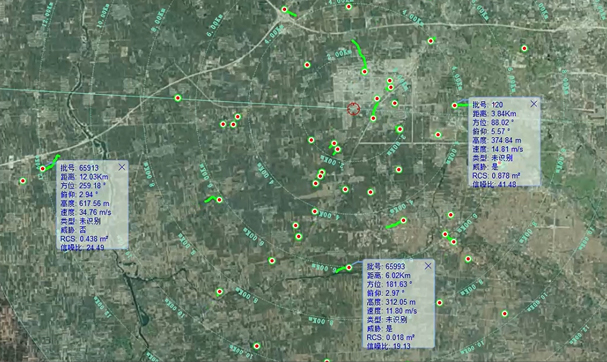The image size is (607, 362).
Task: Close the batch 65993 info popup
Action: [428, 266]
